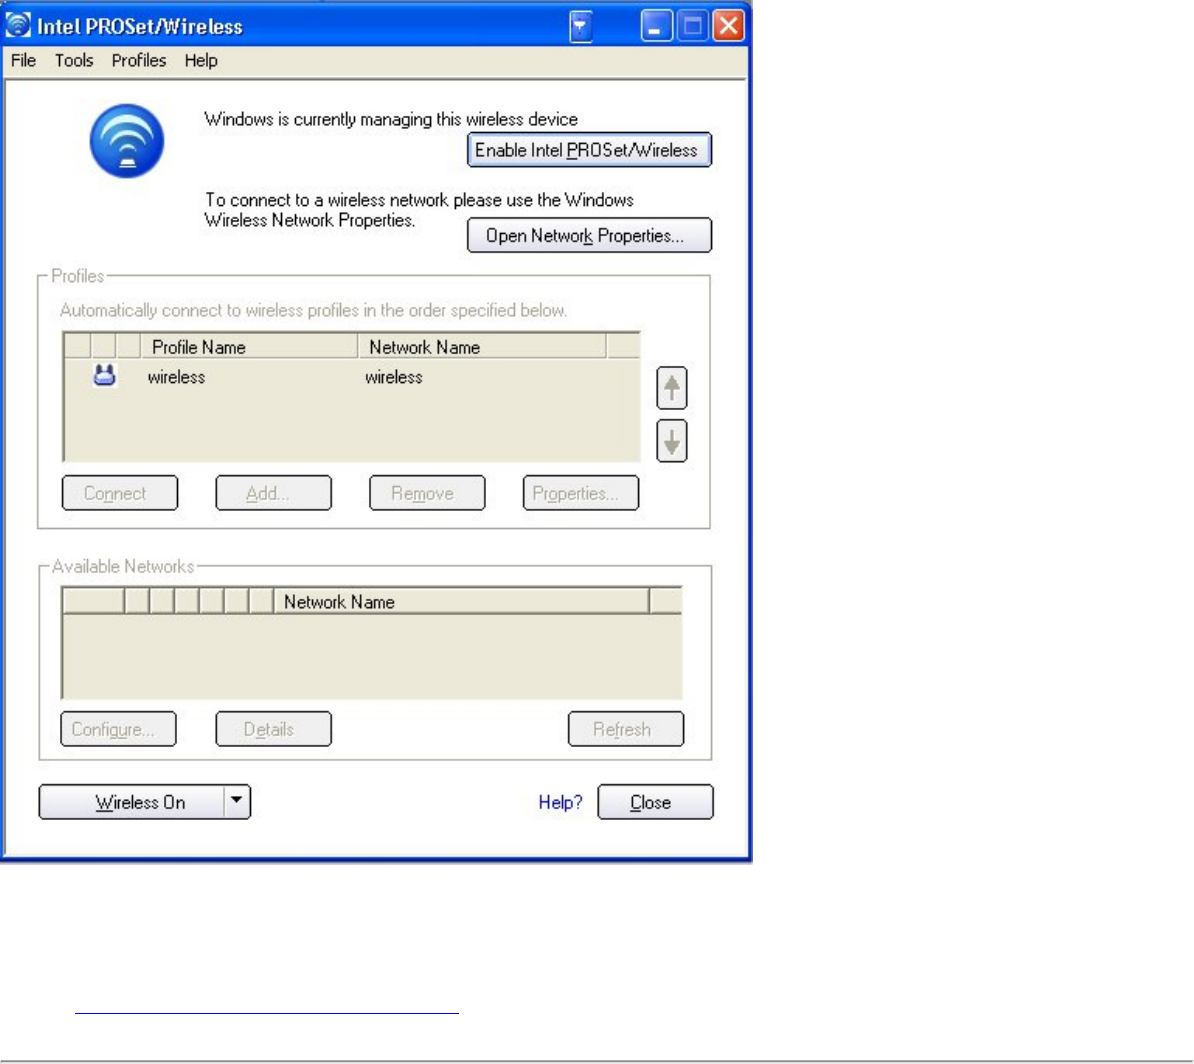1194x1064 pixels.
Task: Click the blue wireless signal status icon
Action: coord(126,141)
